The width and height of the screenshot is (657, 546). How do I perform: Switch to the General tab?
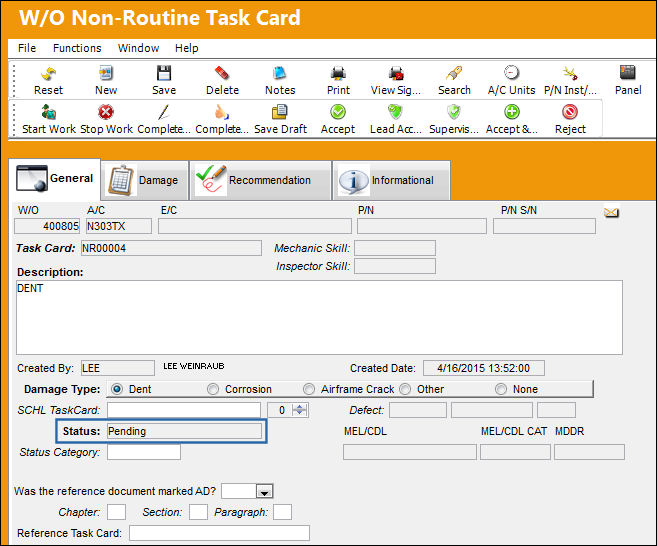(55, 179)
